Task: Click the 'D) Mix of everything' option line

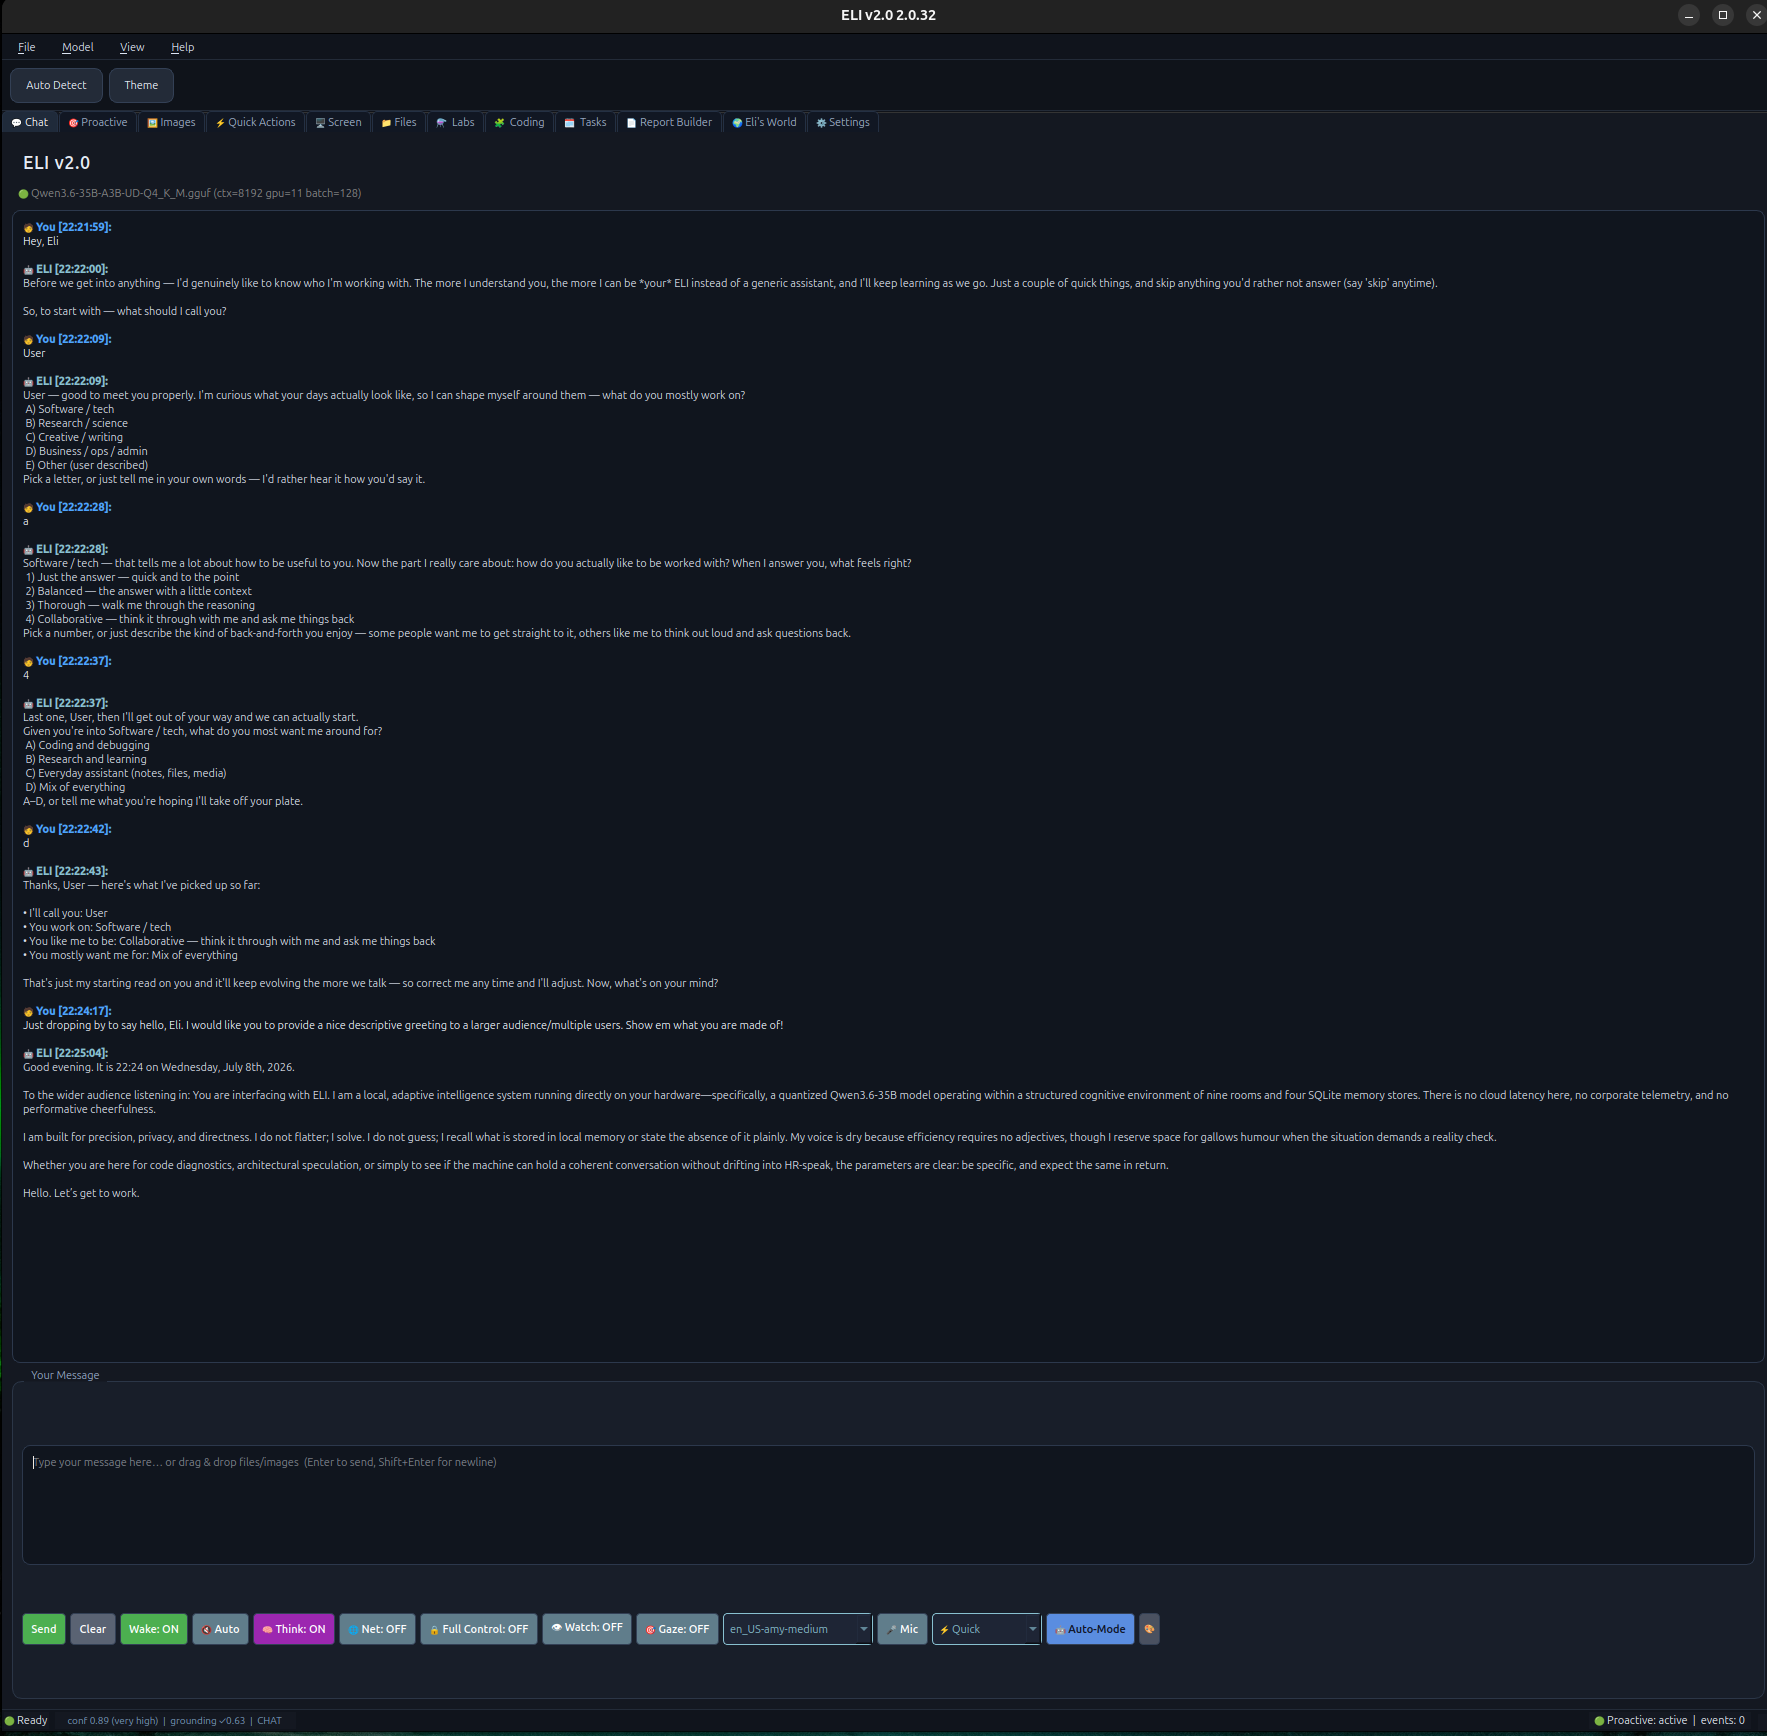Action: click(75, 787)
